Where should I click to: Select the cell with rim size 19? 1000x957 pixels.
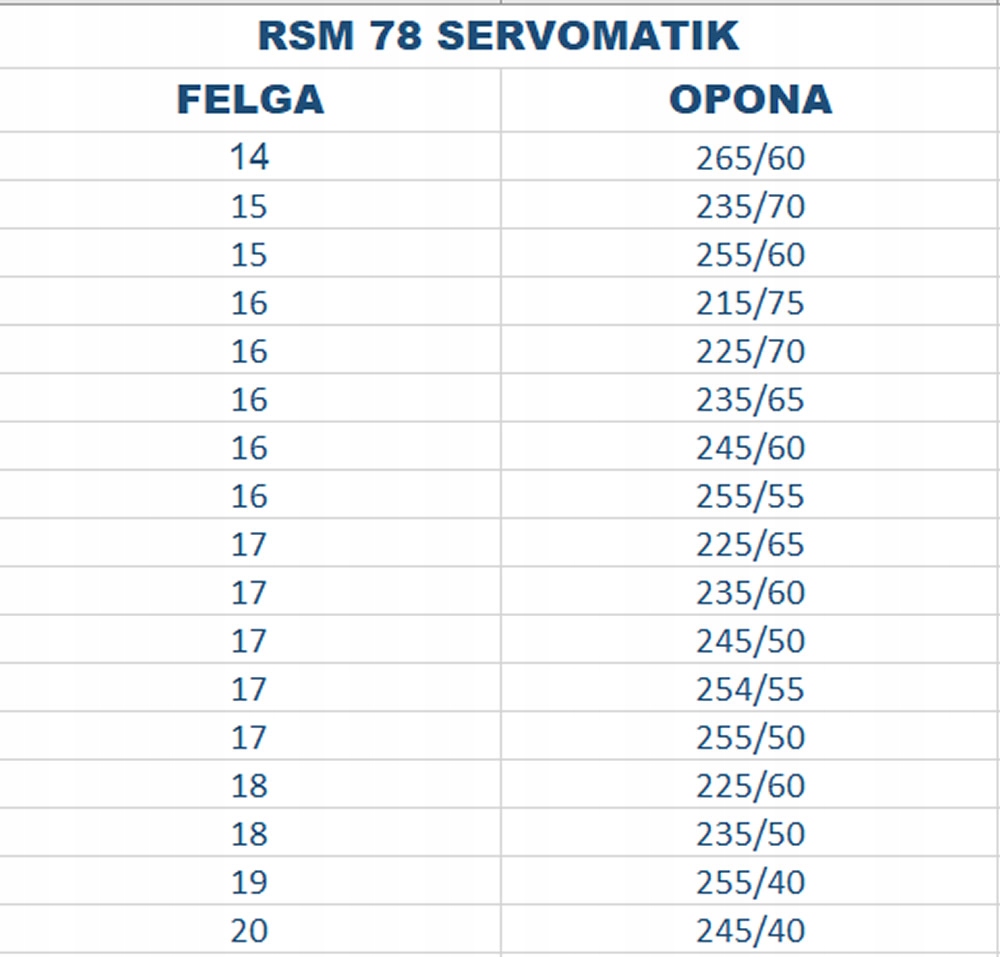tap(250, 880)
